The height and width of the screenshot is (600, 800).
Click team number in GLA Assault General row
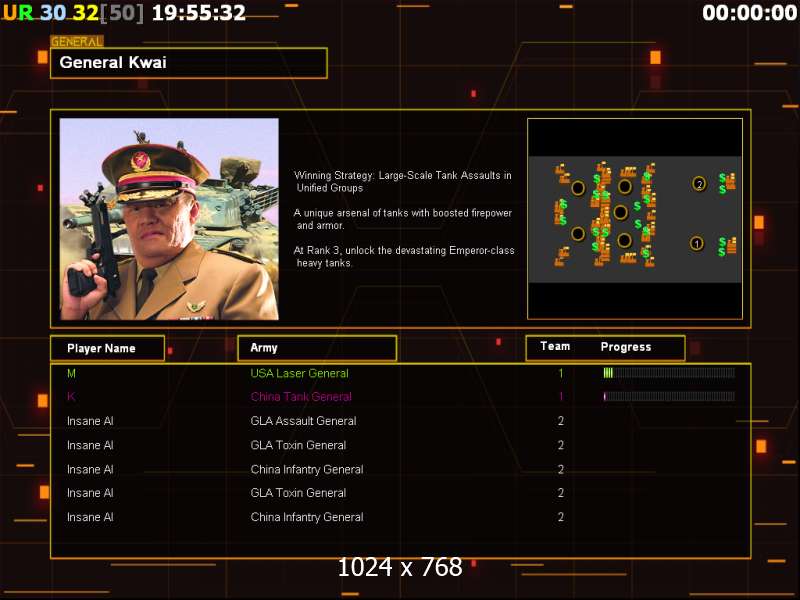pos(561,421)
